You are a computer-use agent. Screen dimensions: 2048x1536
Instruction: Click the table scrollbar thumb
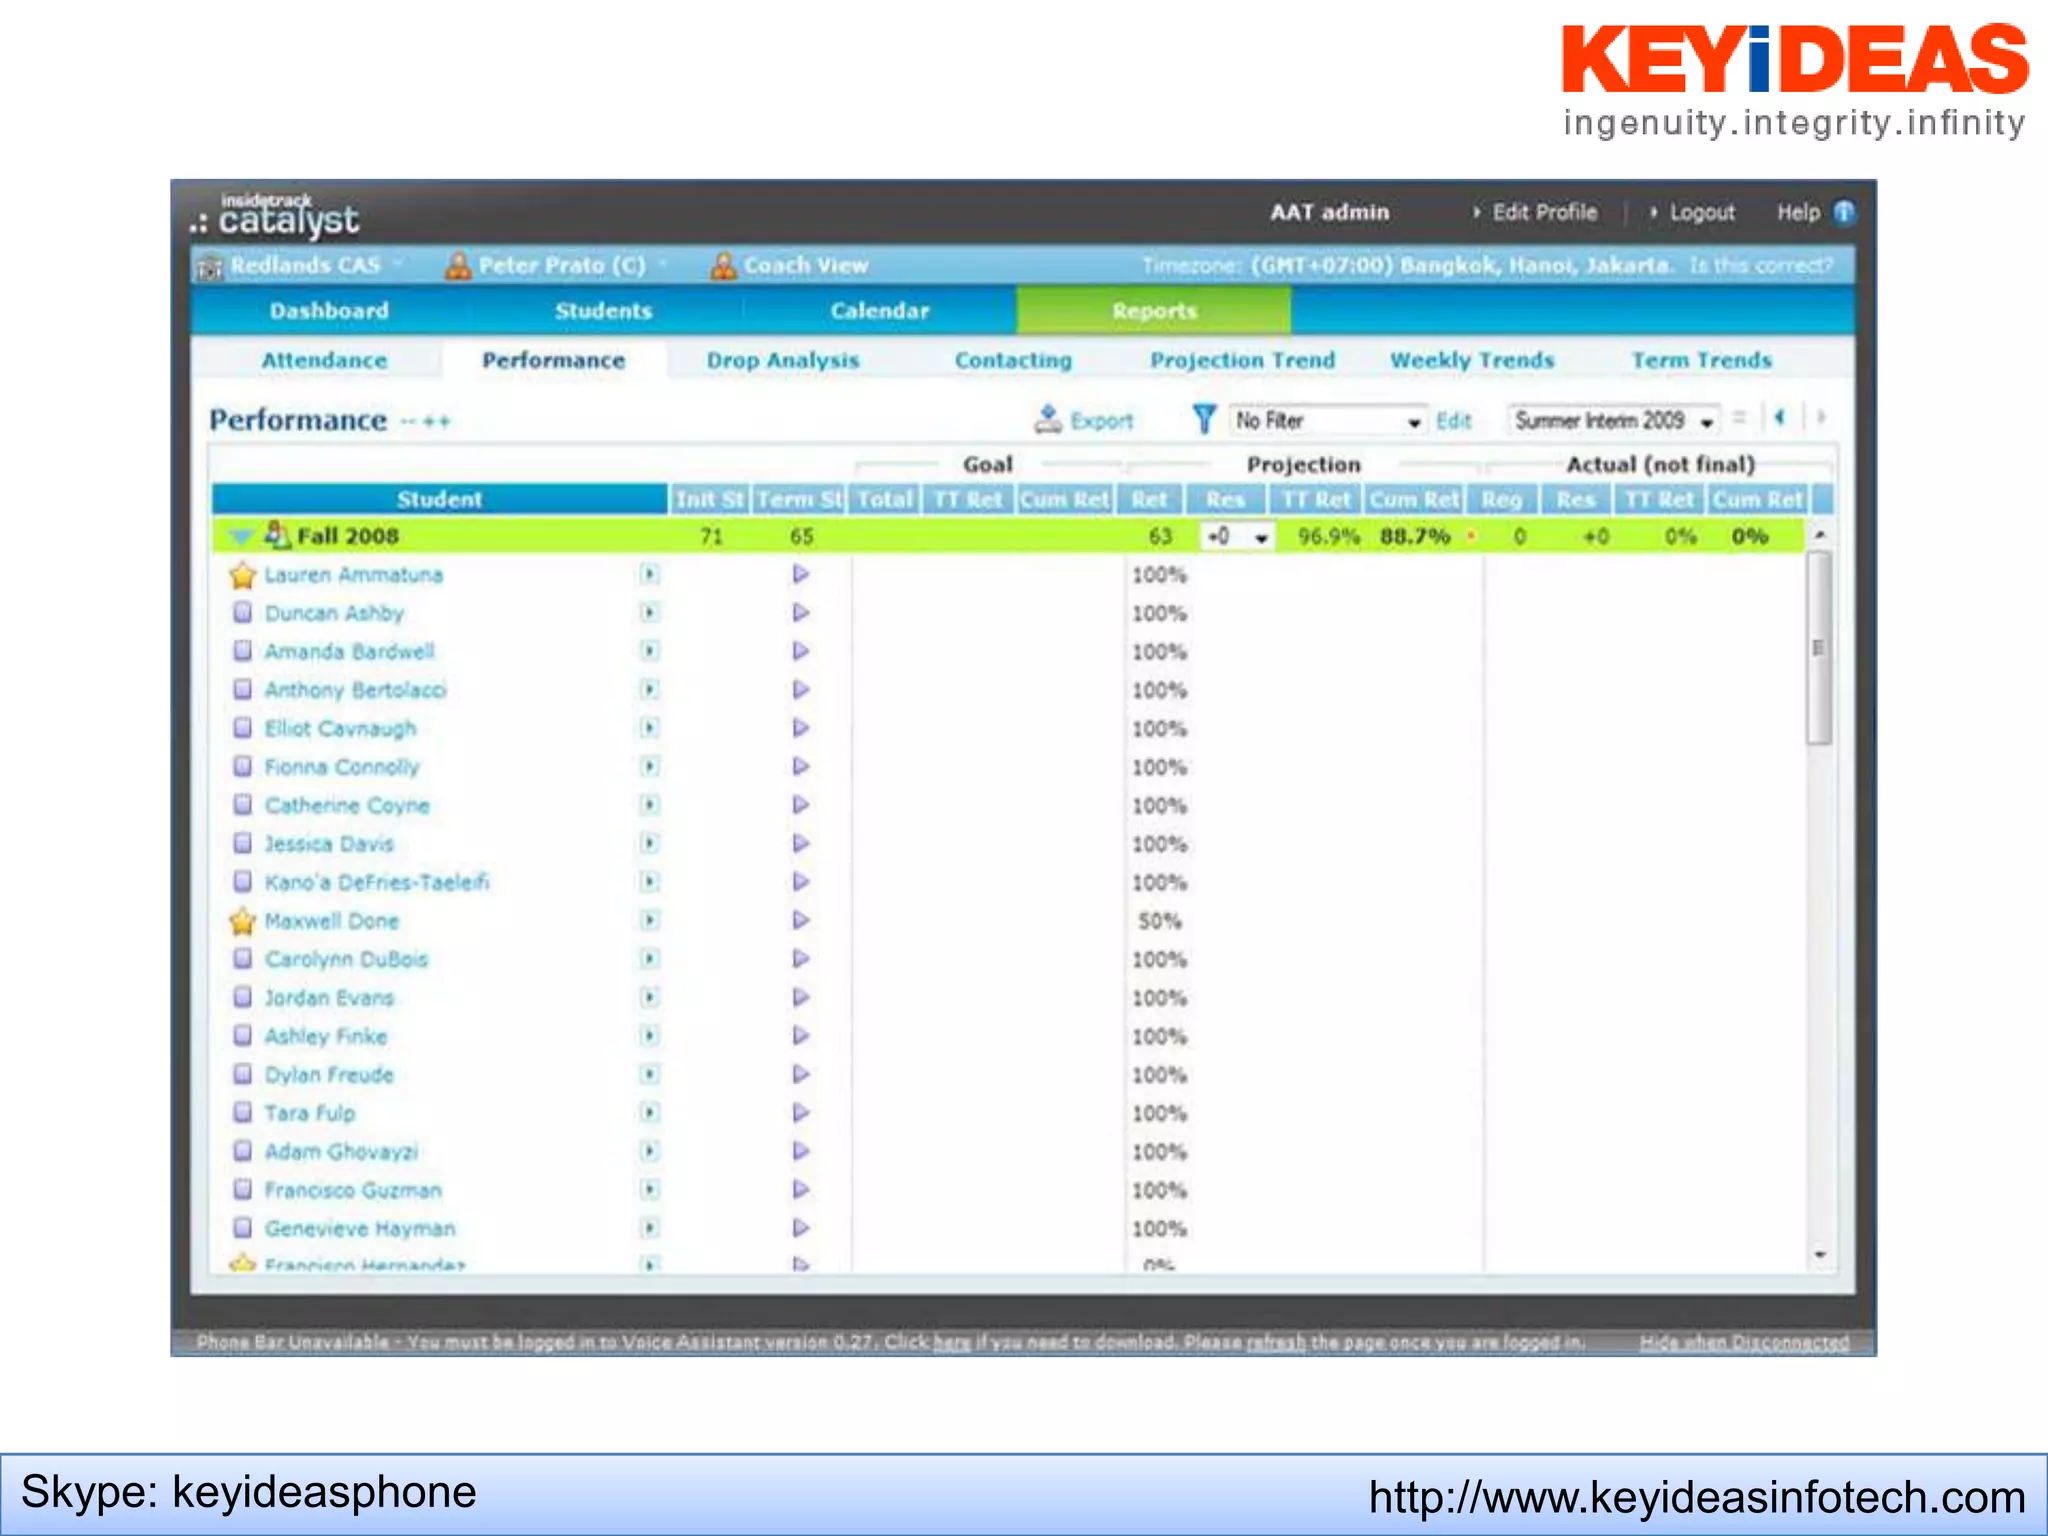tap(1819, 648)
